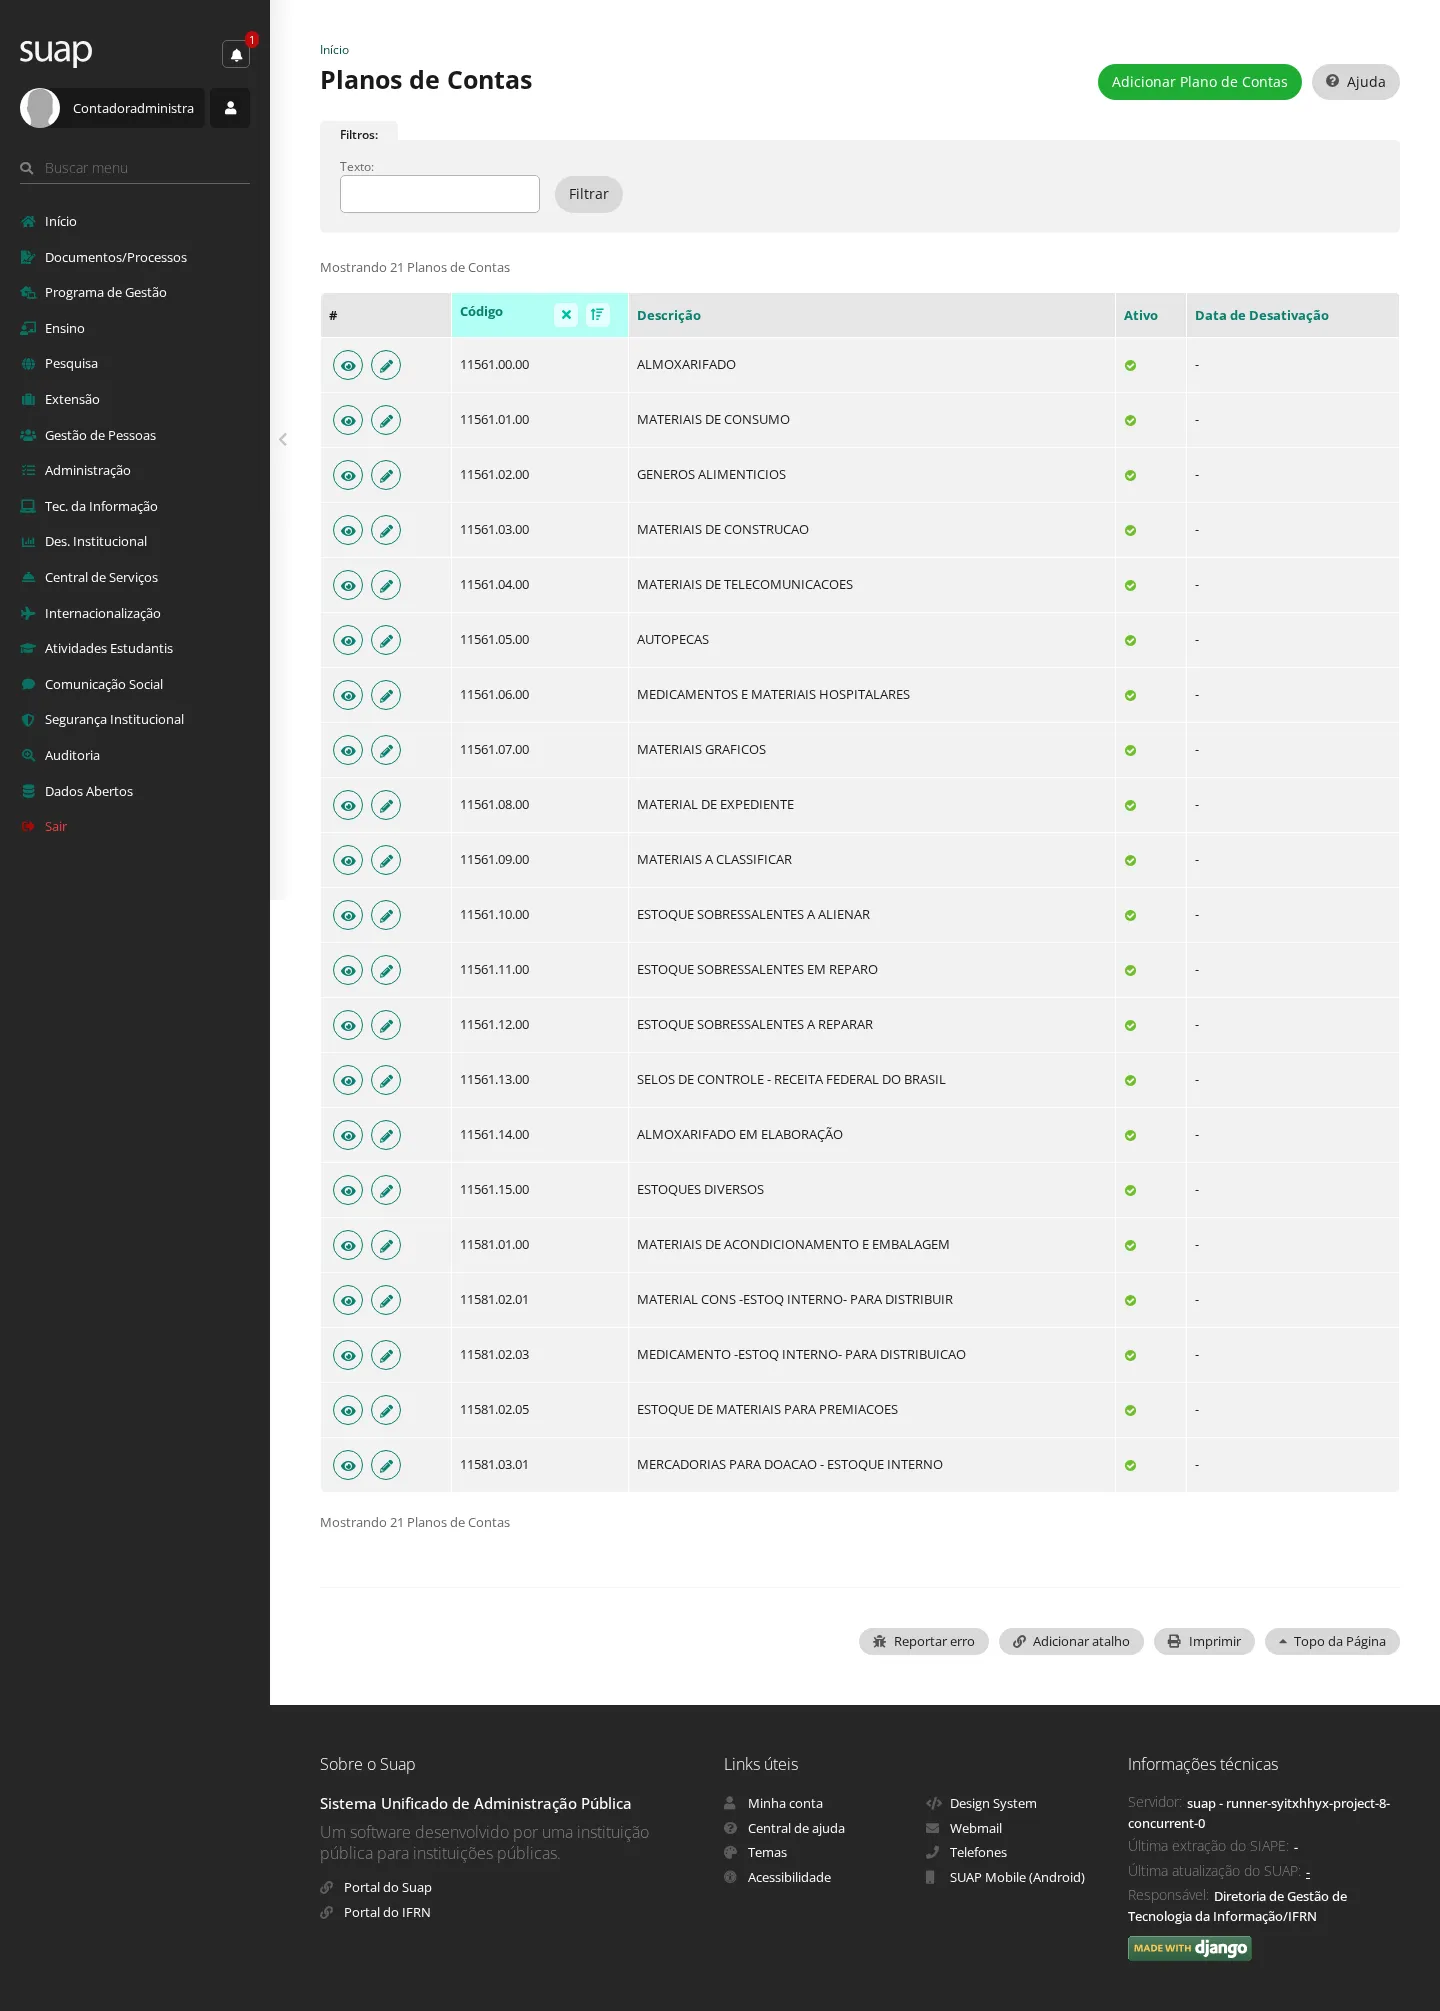
Task: Click the Filtrar button
Action: (588, 194)
